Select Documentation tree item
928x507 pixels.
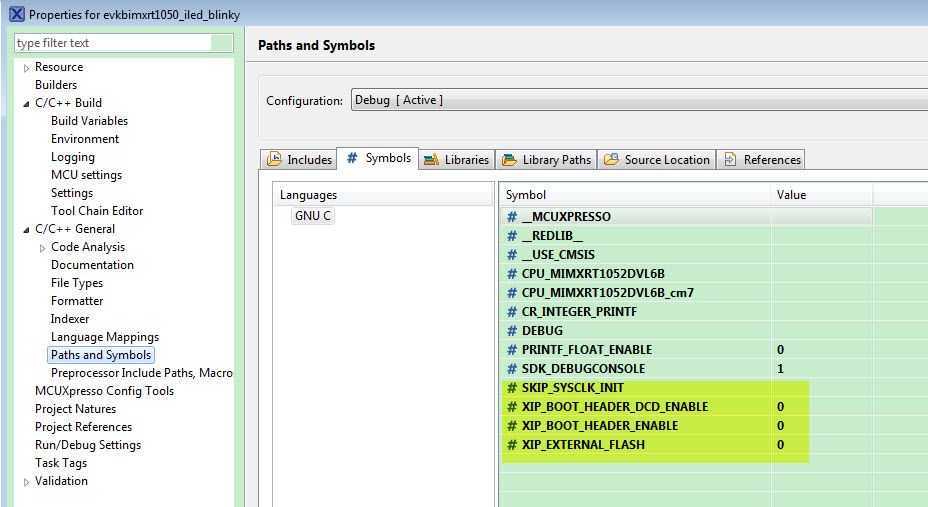92,264
